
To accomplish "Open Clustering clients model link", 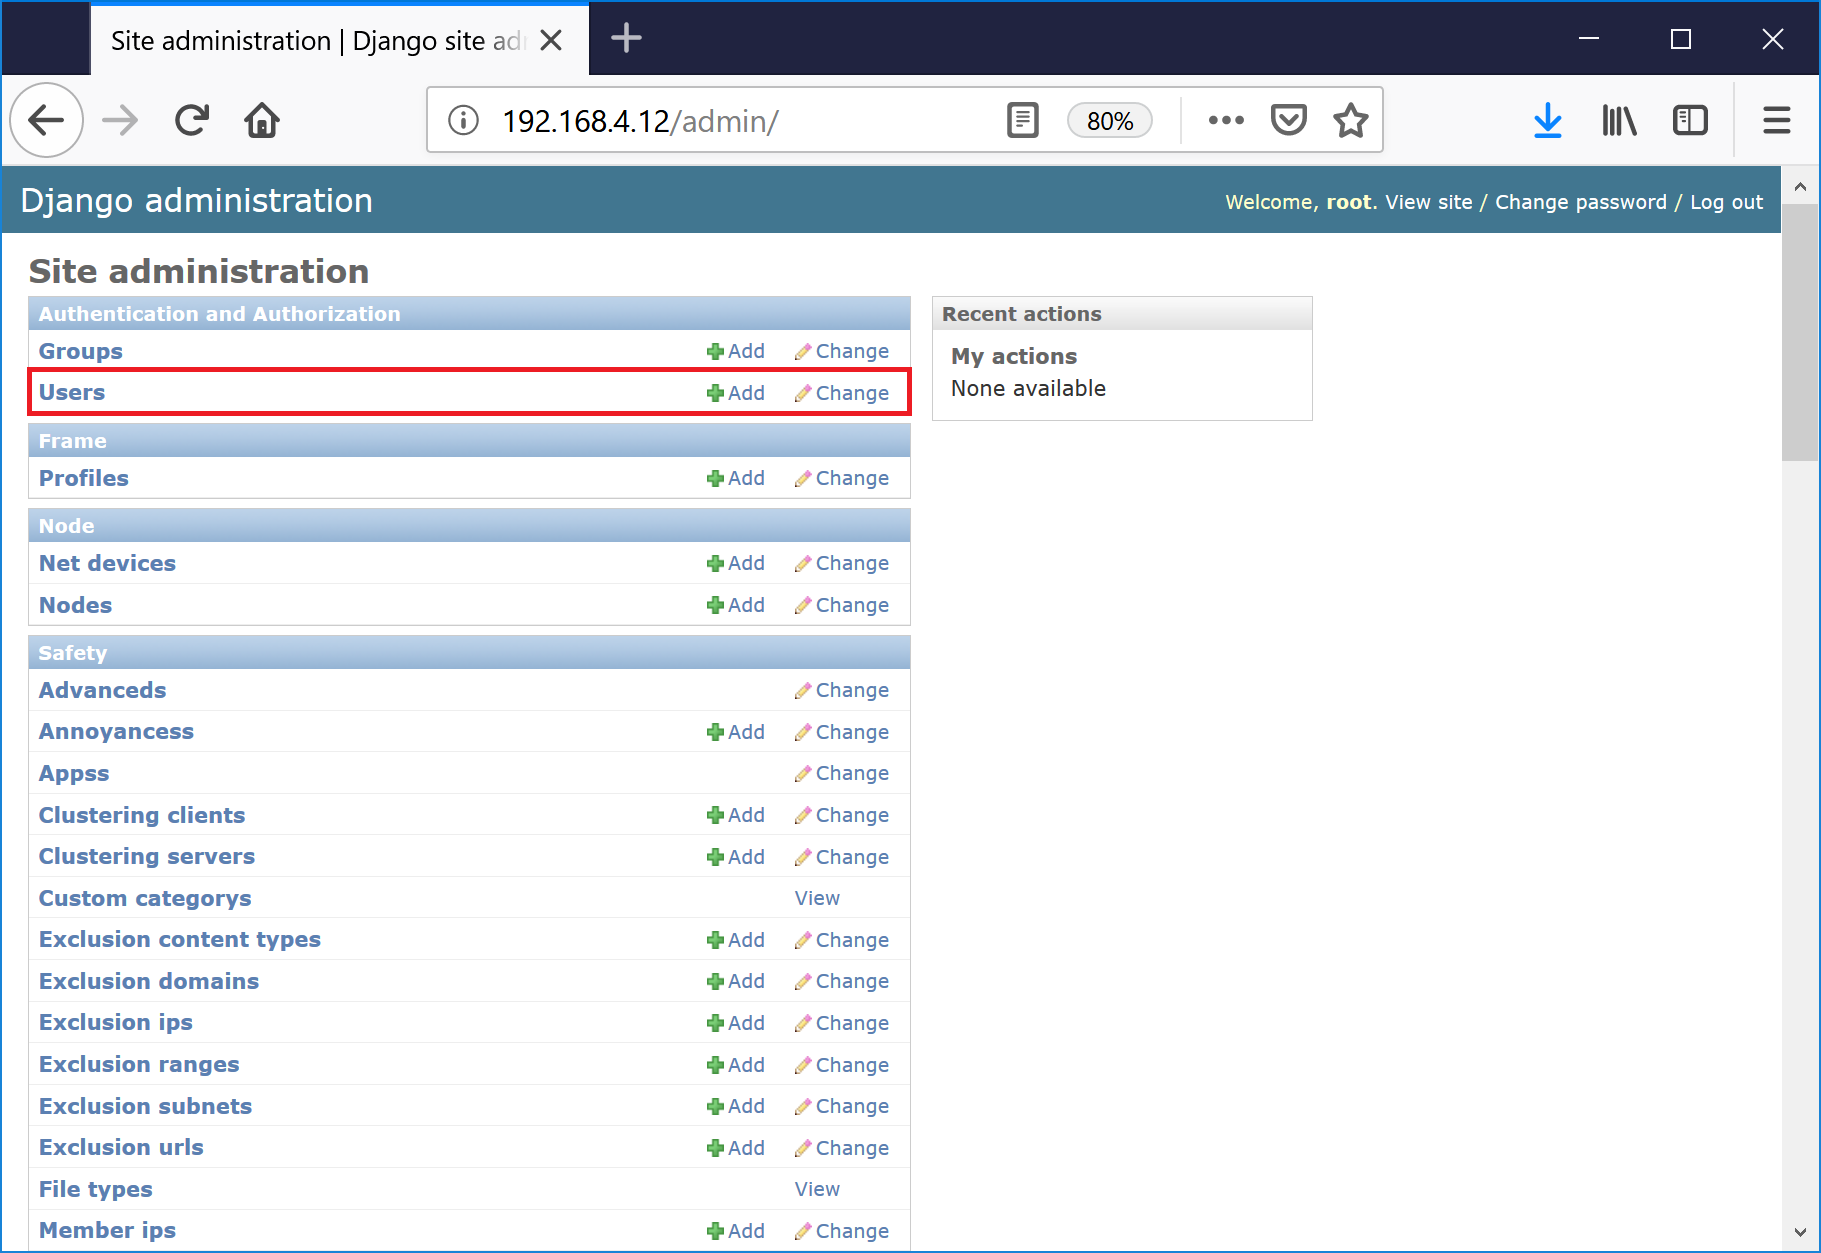I will [x=141, y=815].
